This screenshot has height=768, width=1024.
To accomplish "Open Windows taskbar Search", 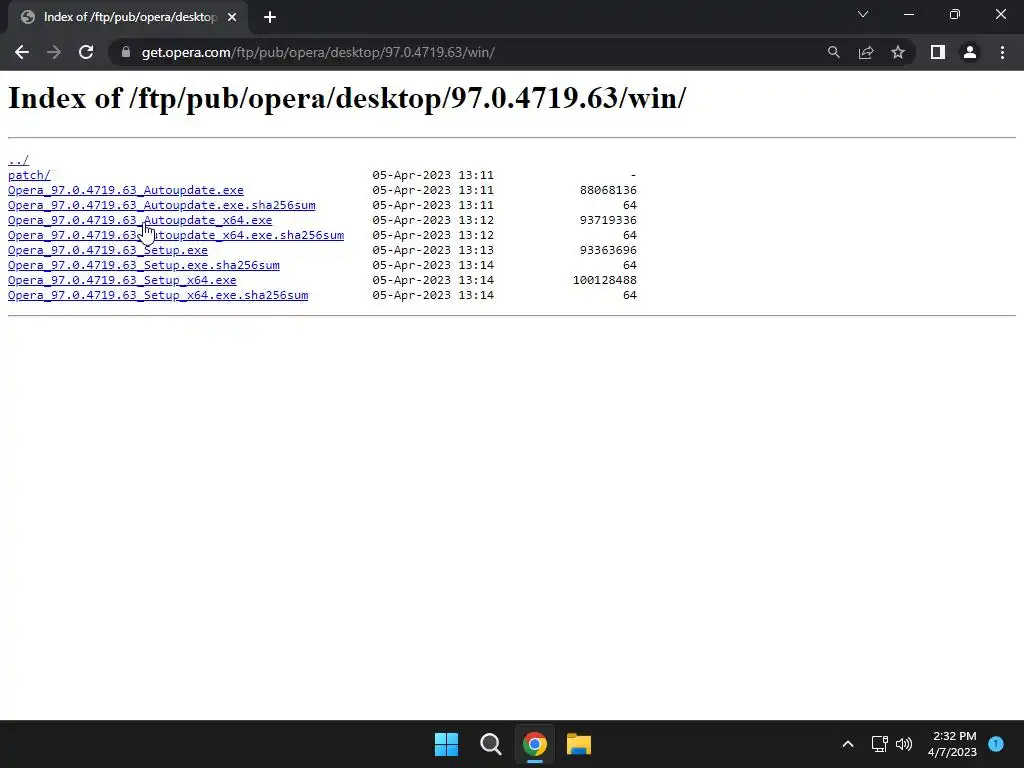I will (x=490, y=744).
